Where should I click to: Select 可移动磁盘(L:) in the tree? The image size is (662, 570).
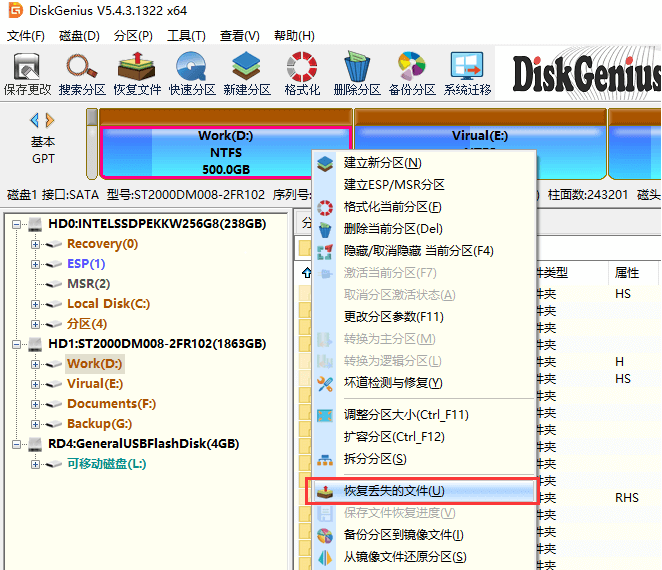(107, 464)
